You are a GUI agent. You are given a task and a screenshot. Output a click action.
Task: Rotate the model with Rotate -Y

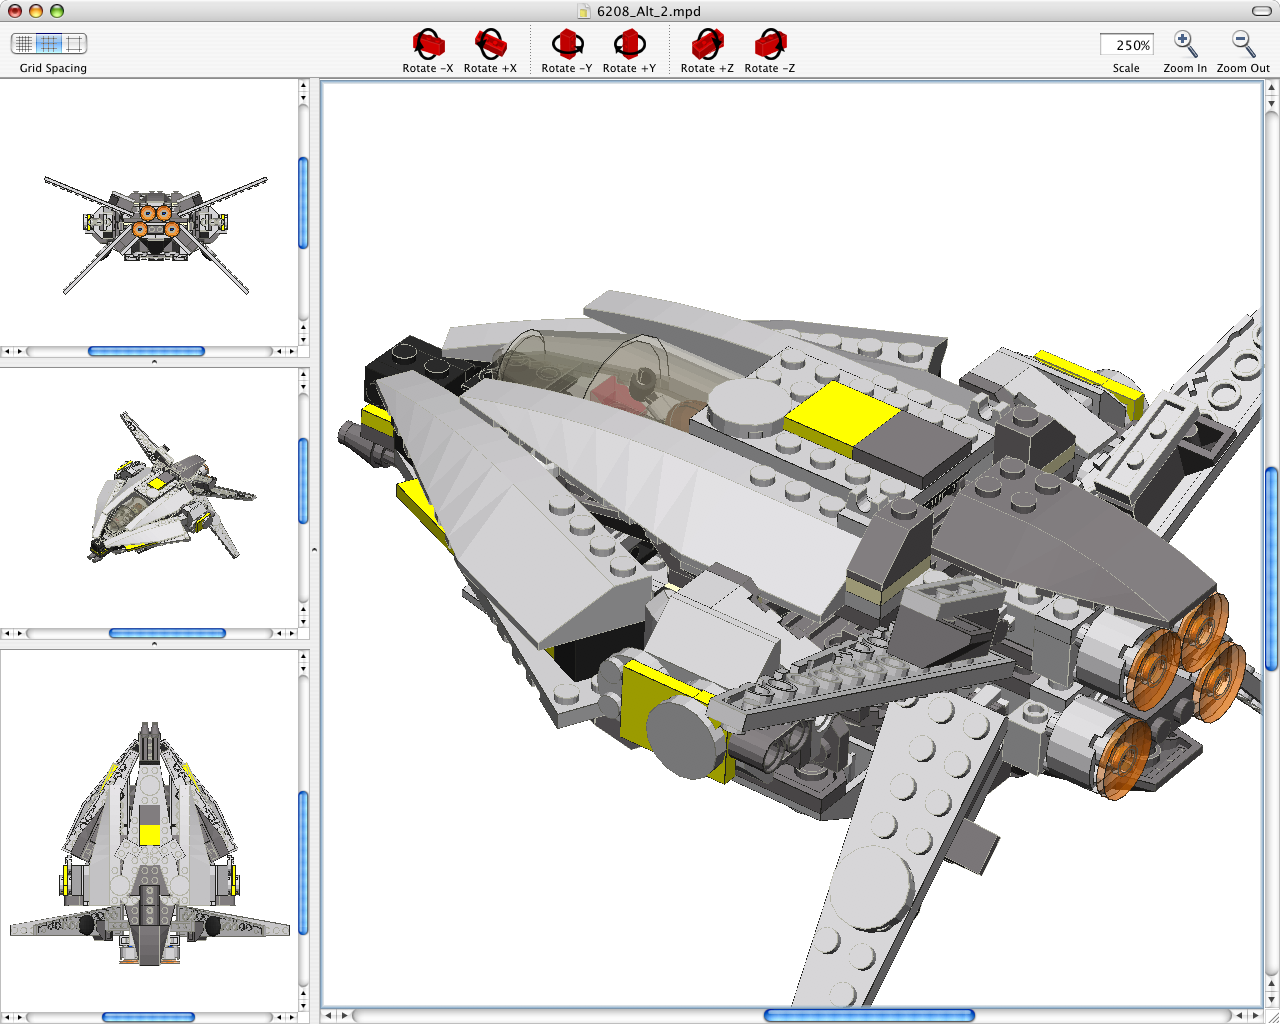tap(567, 45)
